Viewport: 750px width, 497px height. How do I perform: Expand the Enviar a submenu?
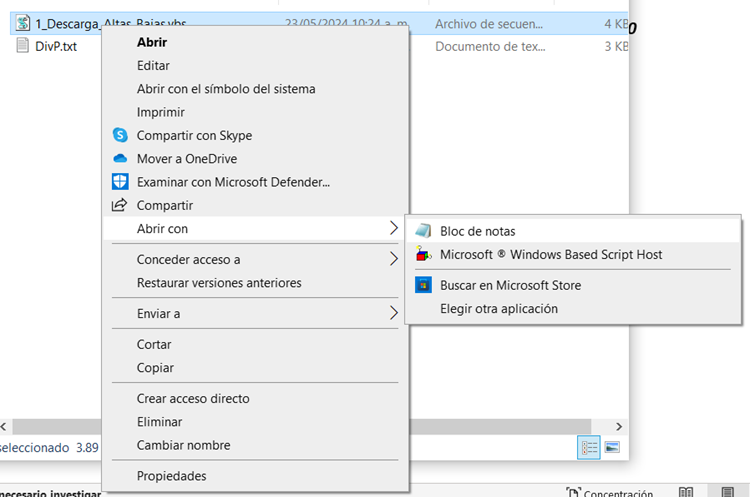click(393, 314)
